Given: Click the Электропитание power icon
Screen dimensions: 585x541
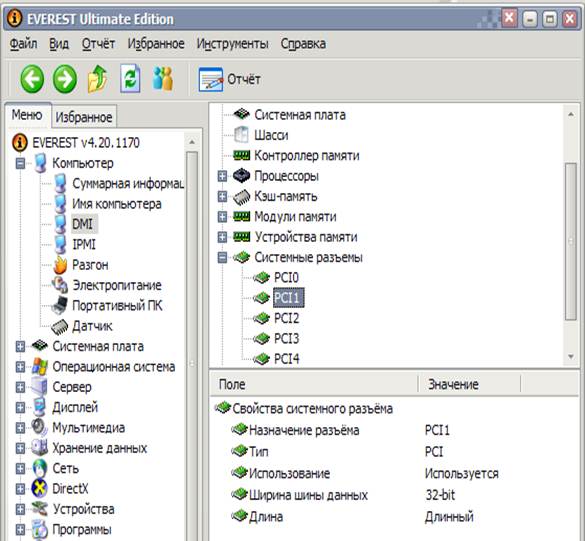Looking at the screenshot, I should tap(60, 285).
